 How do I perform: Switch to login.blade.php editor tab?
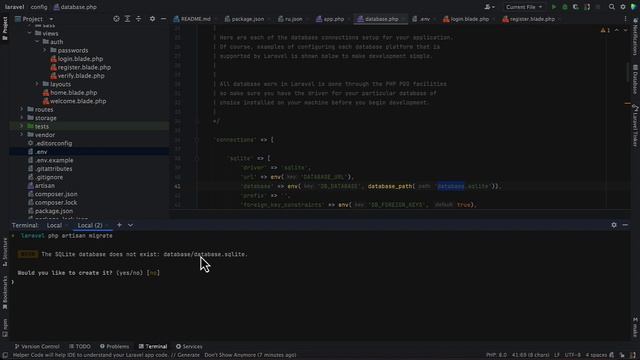[466, 19]
